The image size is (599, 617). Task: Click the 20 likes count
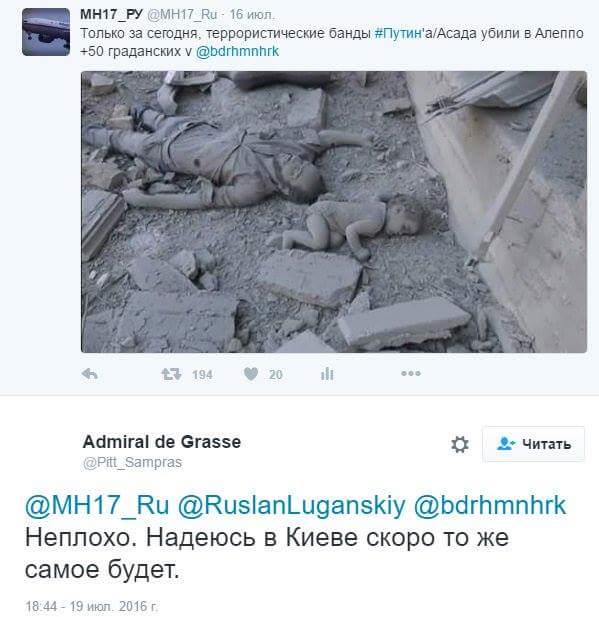[x=275, y=375]
